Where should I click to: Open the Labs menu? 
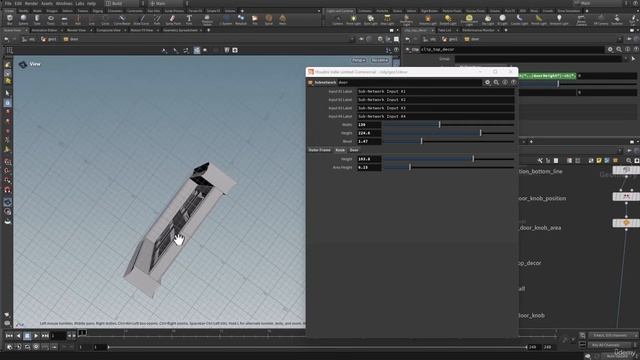click(x=80, y=3)
